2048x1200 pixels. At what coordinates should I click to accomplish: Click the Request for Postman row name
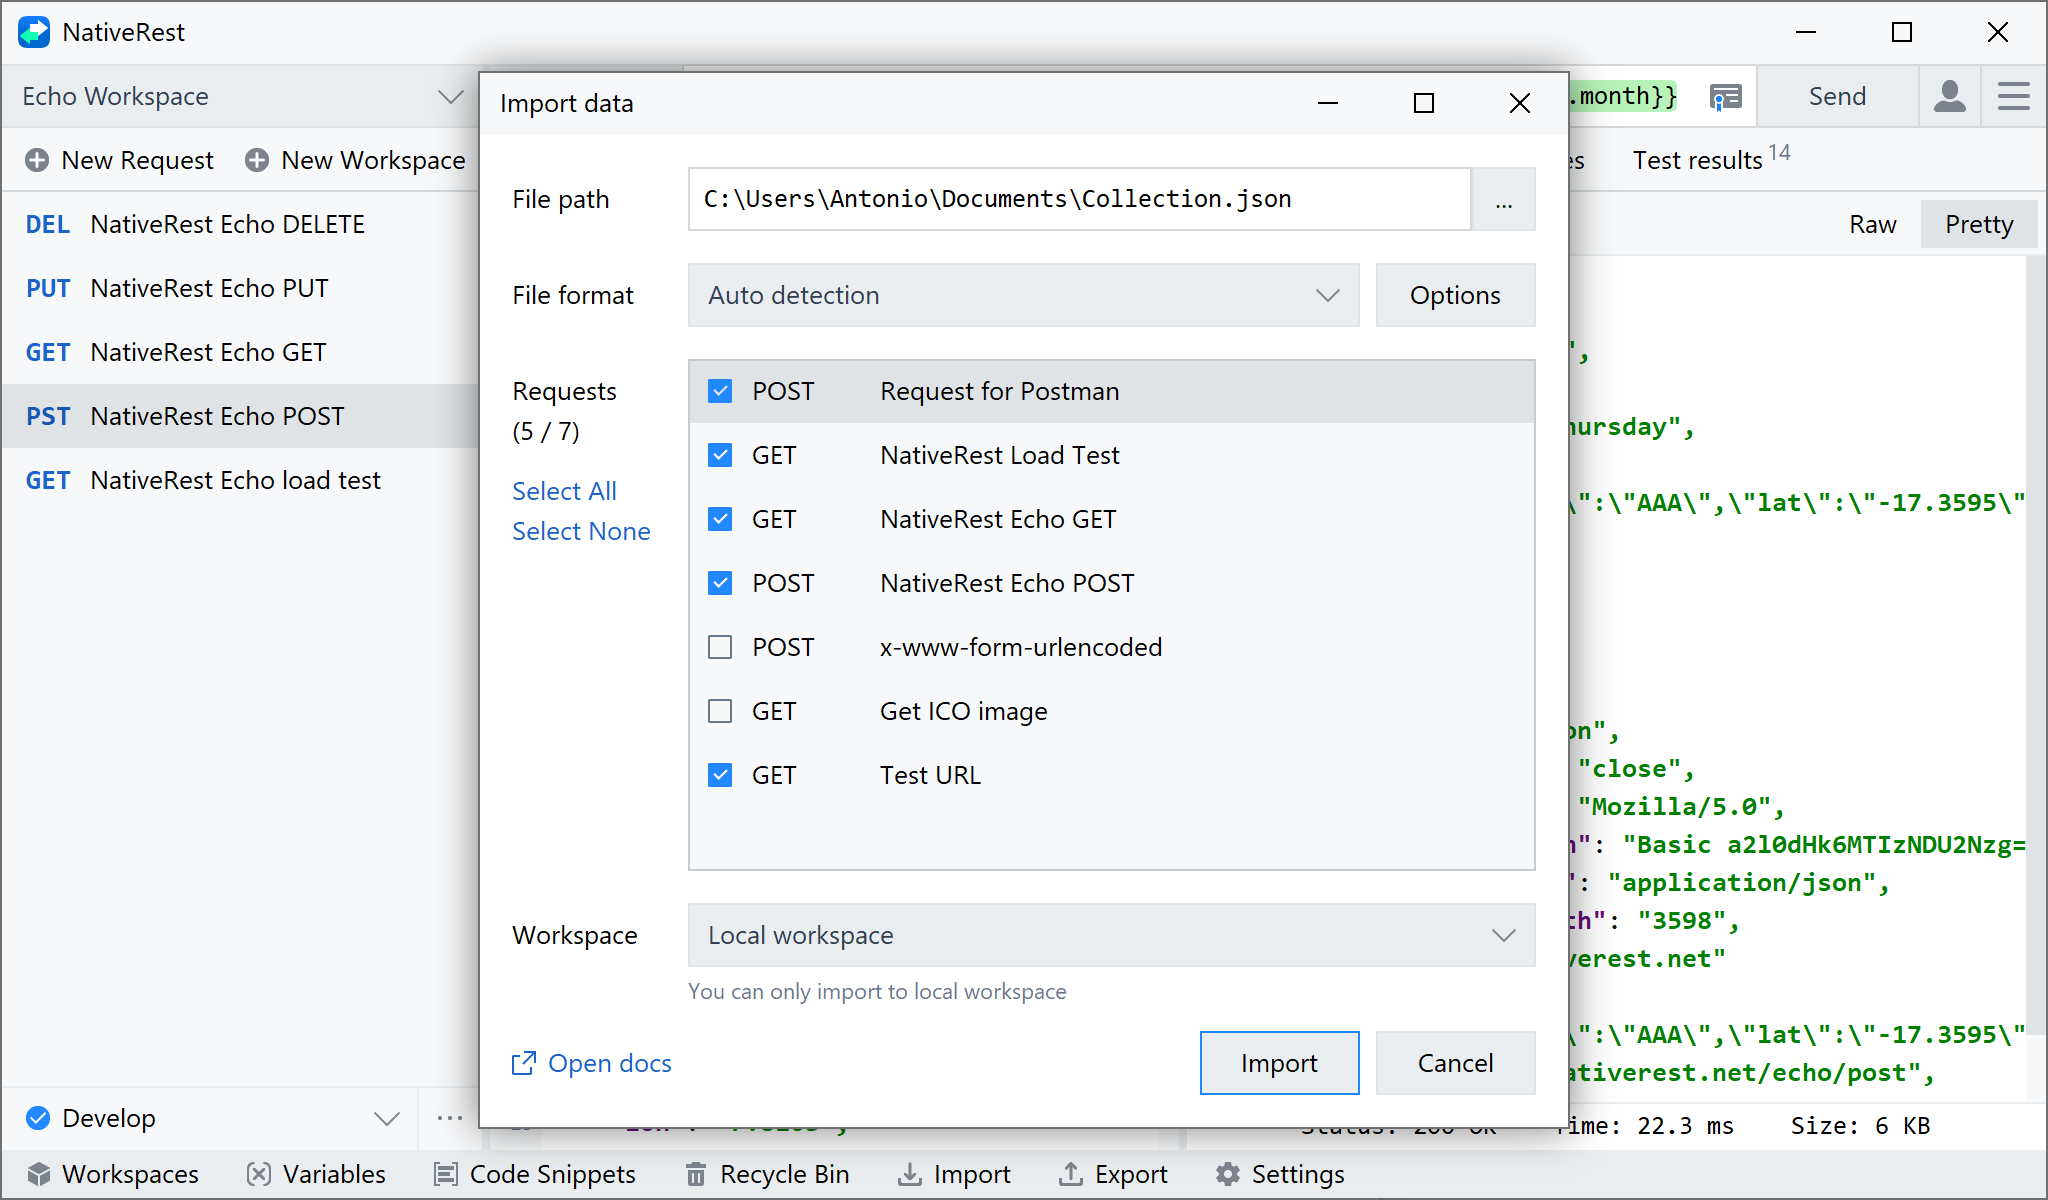999,391
